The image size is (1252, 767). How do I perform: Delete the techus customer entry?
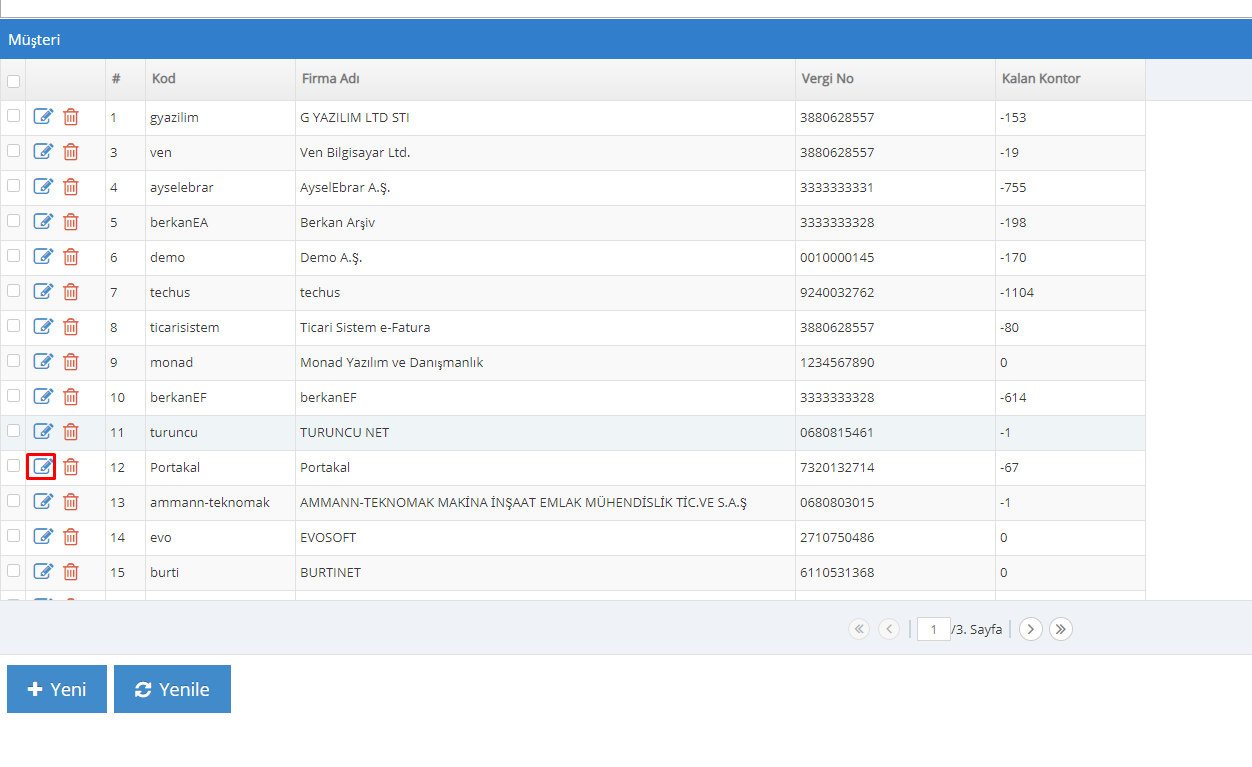click(x=71, y=292)
